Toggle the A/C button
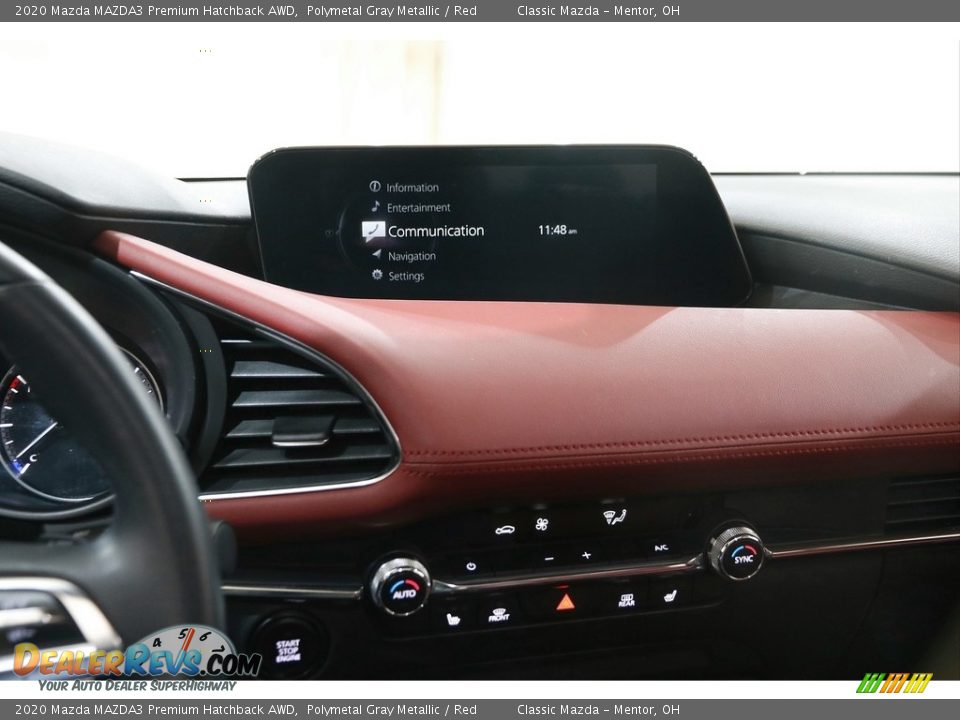 click(661, 547)
